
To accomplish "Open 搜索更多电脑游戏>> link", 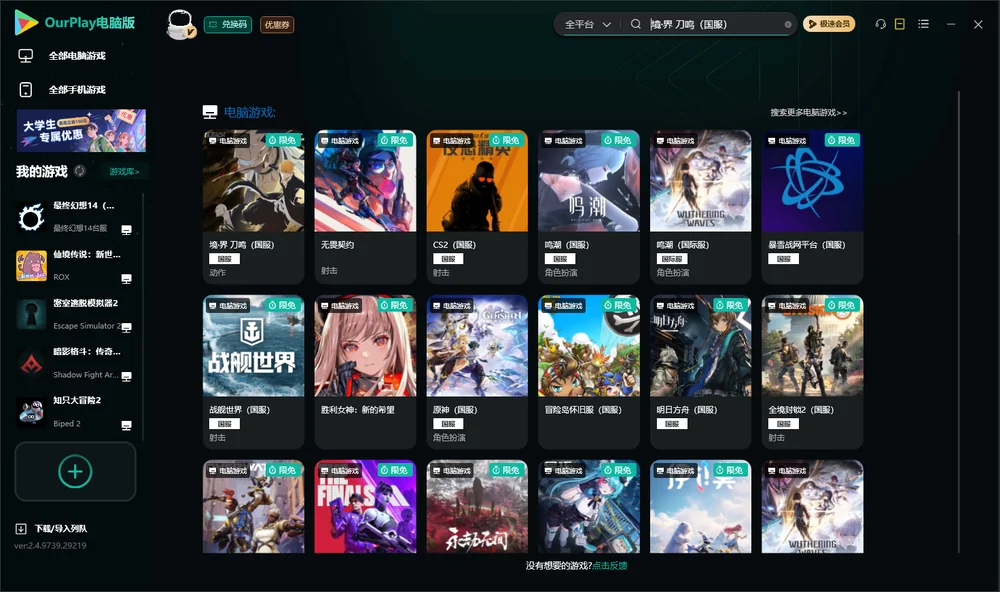I will 808,112.
